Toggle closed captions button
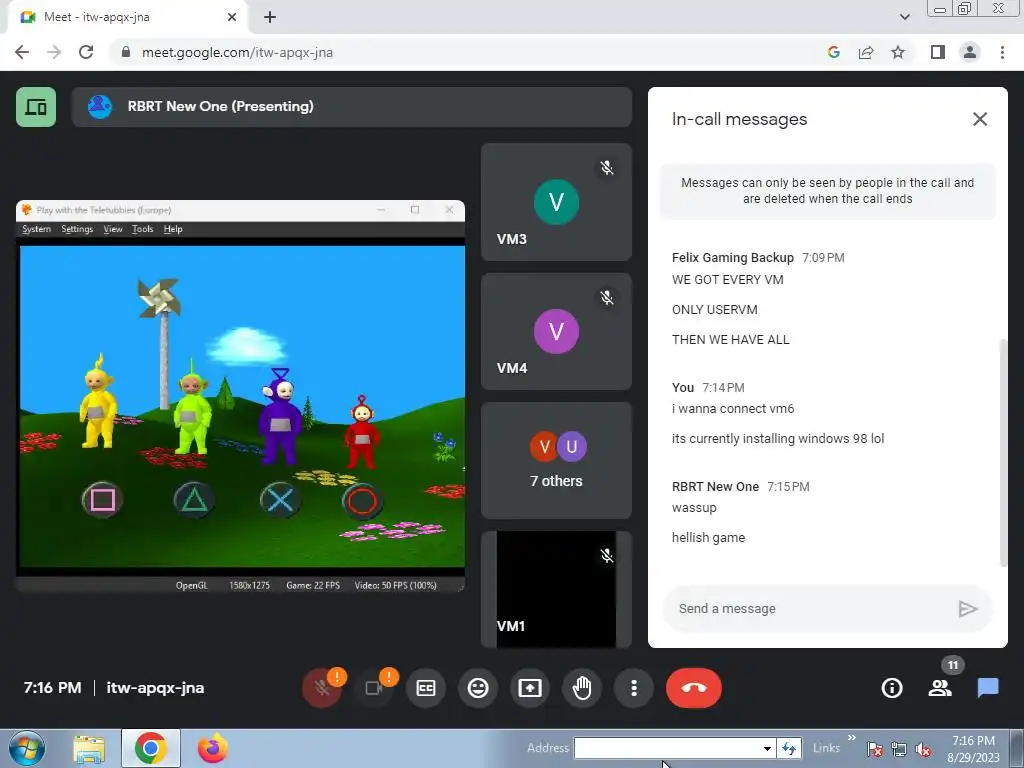Screen dimensions: 1024x768 coord(426,688)
